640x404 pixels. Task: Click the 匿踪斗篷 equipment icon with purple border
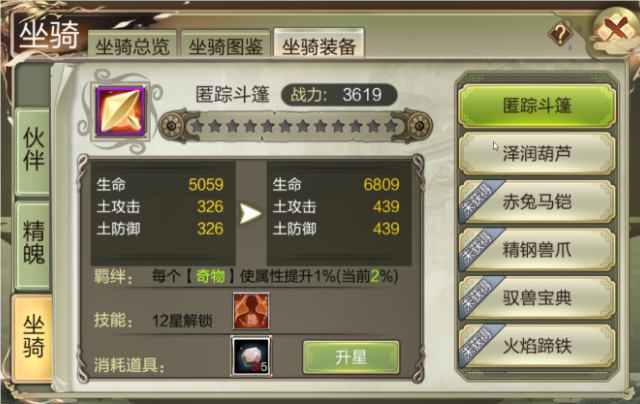(x=120, y=111)
